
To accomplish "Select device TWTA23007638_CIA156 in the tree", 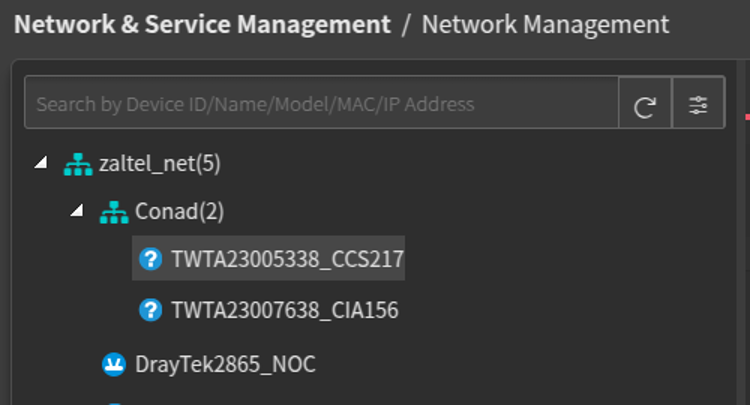I will pos(285,310).
